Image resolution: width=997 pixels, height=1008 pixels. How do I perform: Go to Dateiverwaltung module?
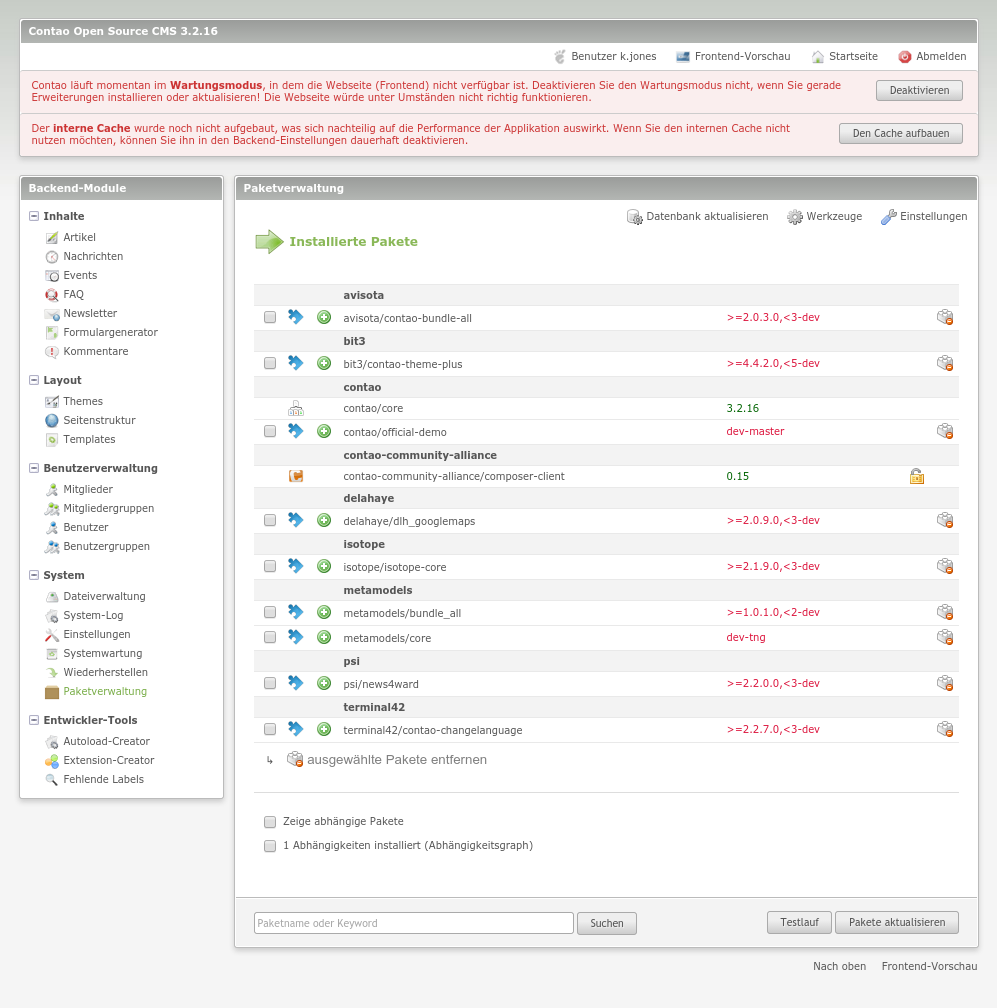104,597
